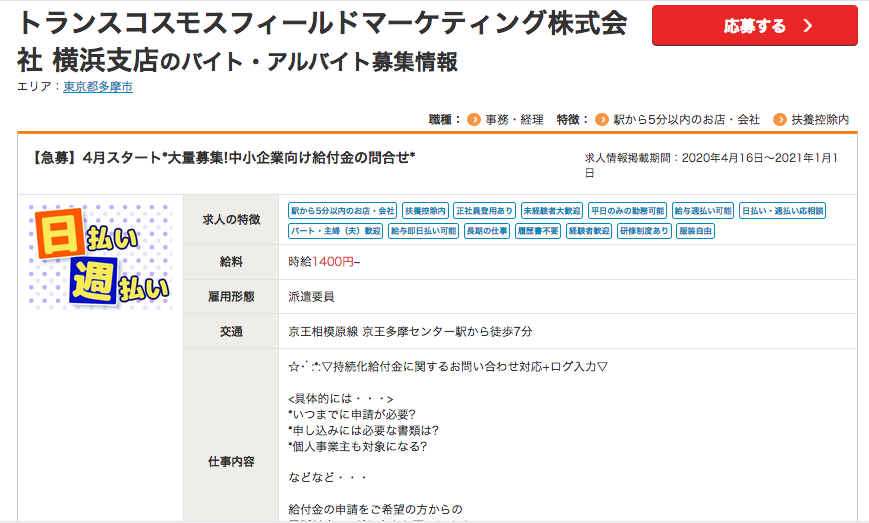The width and height of the screenshot is (869, 523).
Task: Select the 平日のみの勤務可能 tag
Action: pyautogui.click(x=627, y=211)
